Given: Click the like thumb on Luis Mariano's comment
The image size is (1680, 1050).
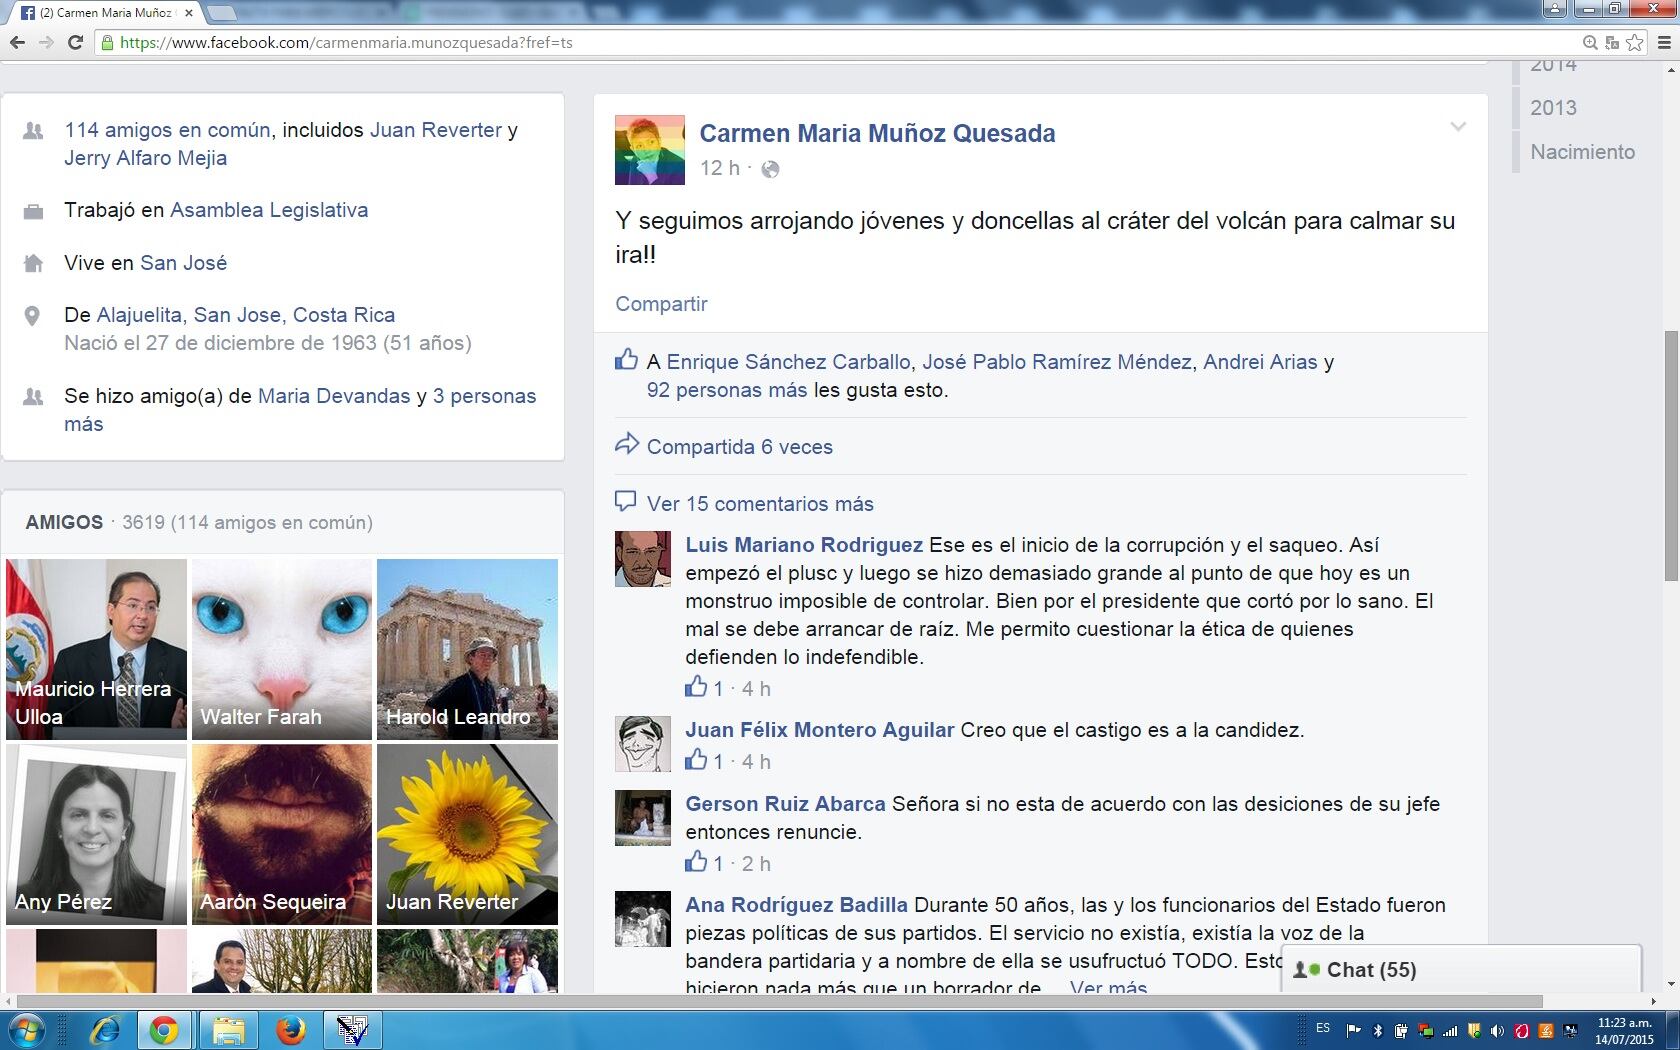Looking at the screenshot, I should (696, 687).
